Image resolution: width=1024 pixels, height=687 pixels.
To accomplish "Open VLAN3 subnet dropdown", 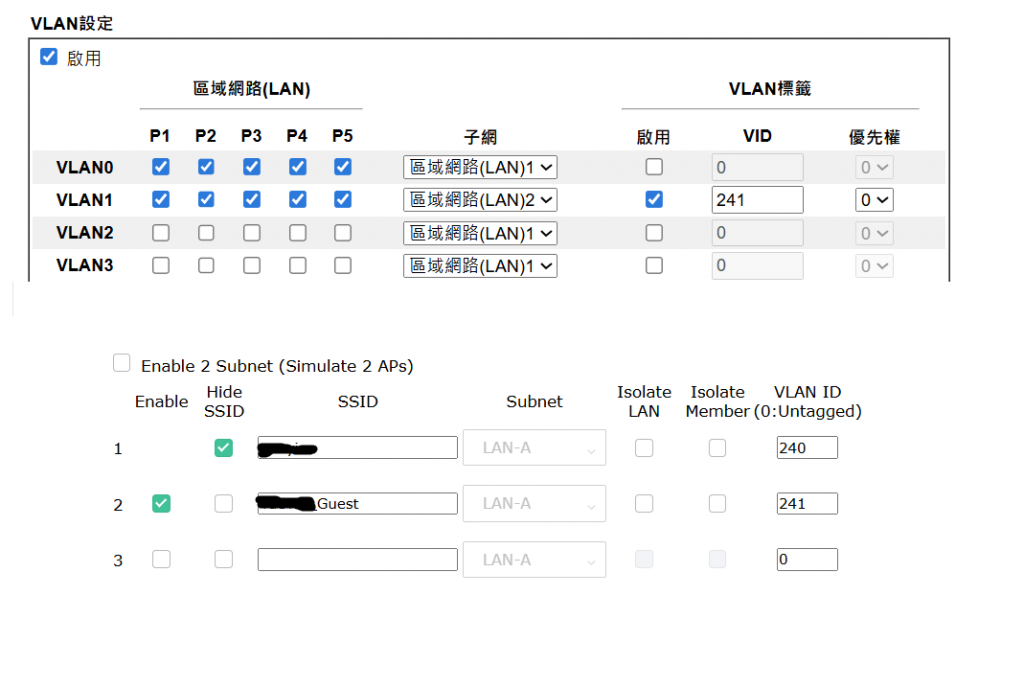I will click(480, 266).
